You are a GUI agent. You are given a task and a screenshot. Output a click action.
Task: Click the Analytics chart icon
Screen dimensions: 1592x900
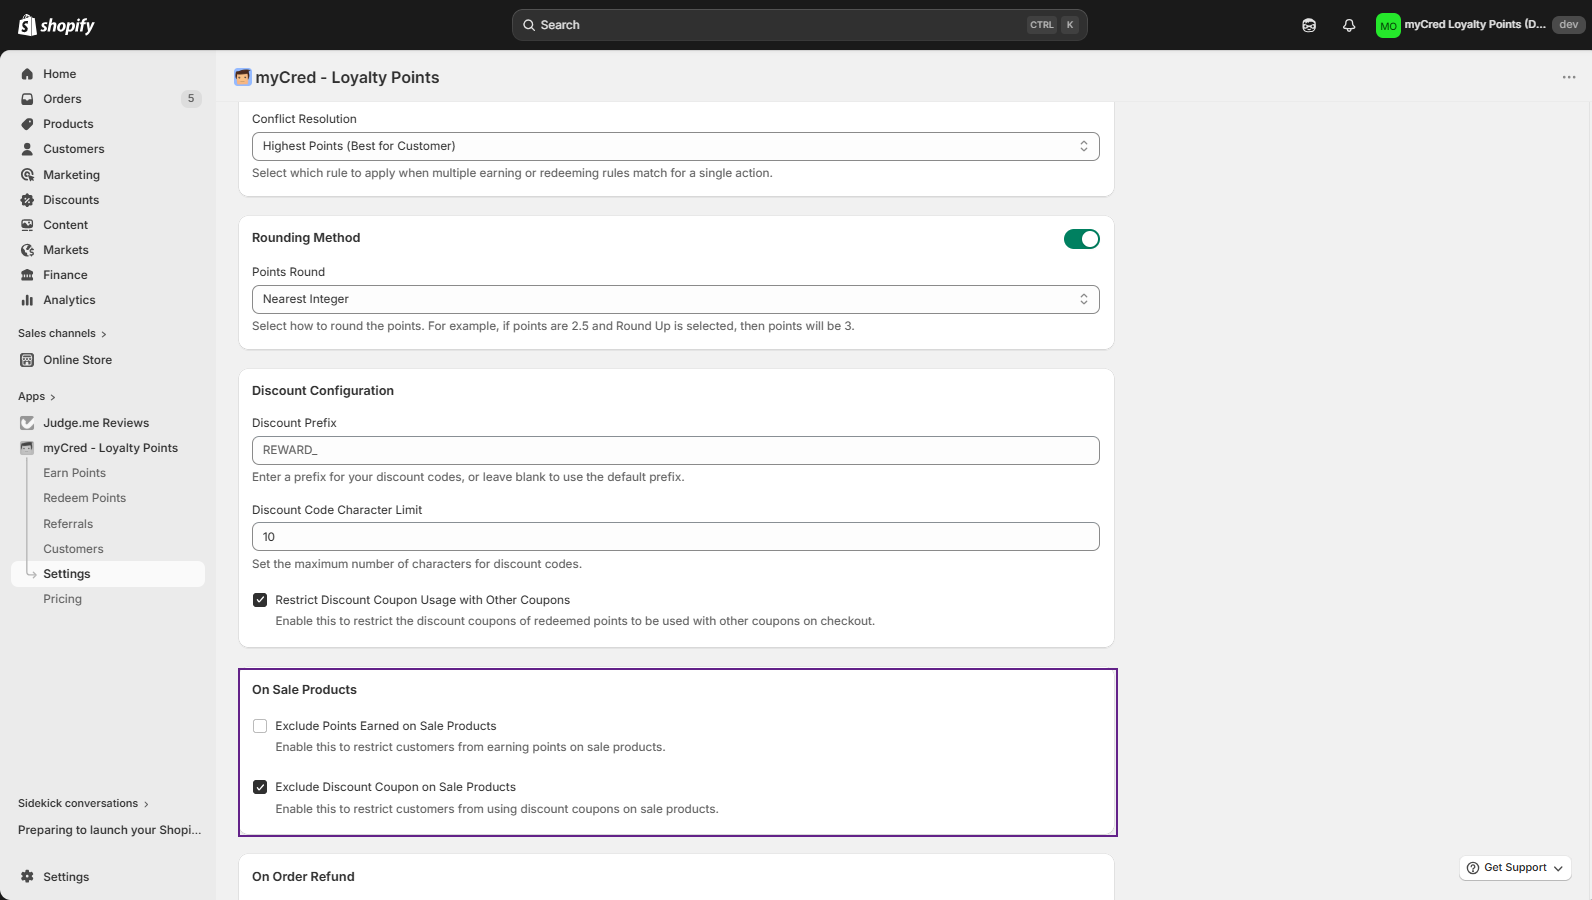tap(28, 300)
